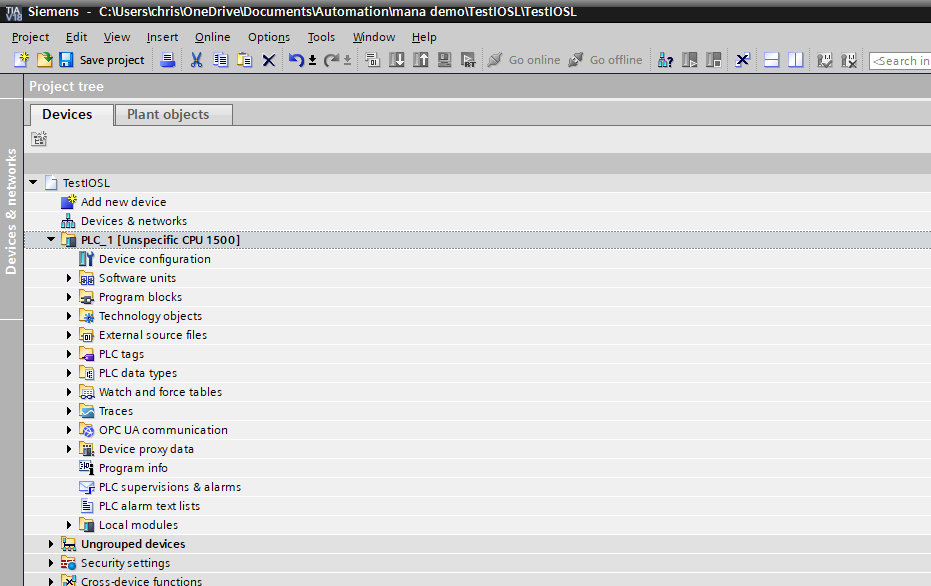Click the Start runtime on PC icon
Viewport: 931px width, 586px height.
(x=468, y=59)
